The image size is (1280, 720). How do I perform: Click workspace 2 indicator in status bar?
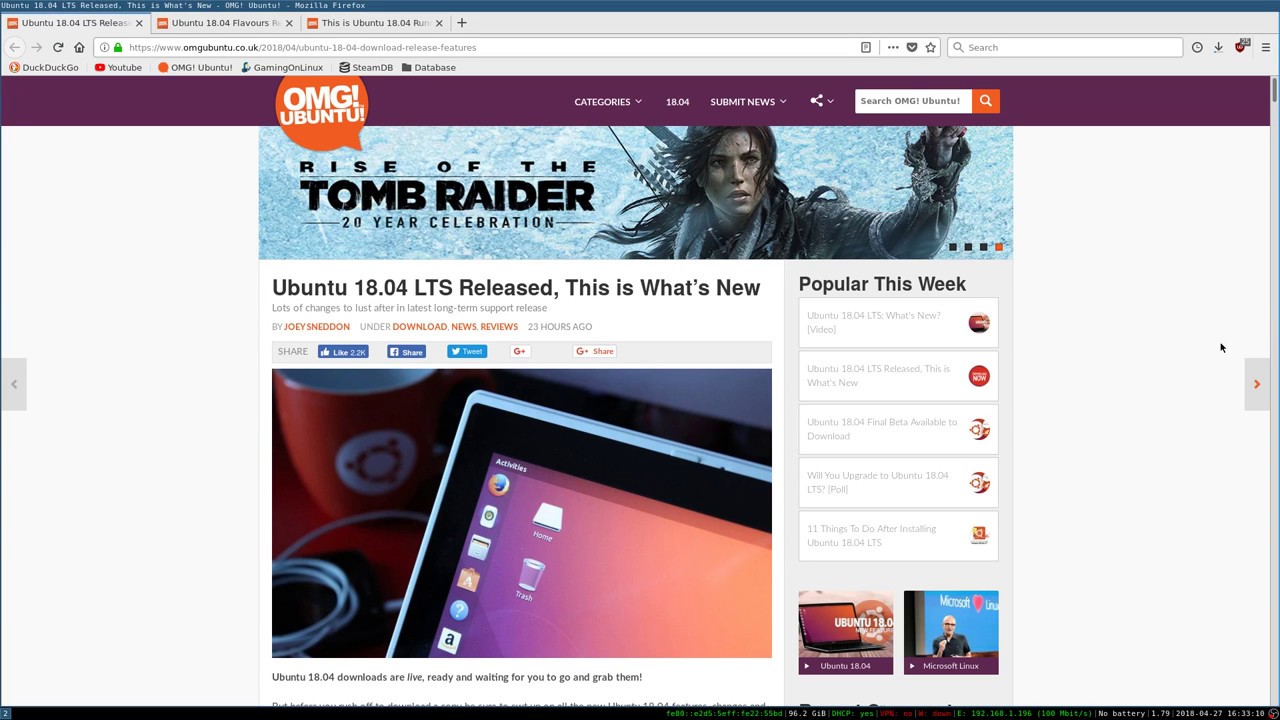[5, 713]
